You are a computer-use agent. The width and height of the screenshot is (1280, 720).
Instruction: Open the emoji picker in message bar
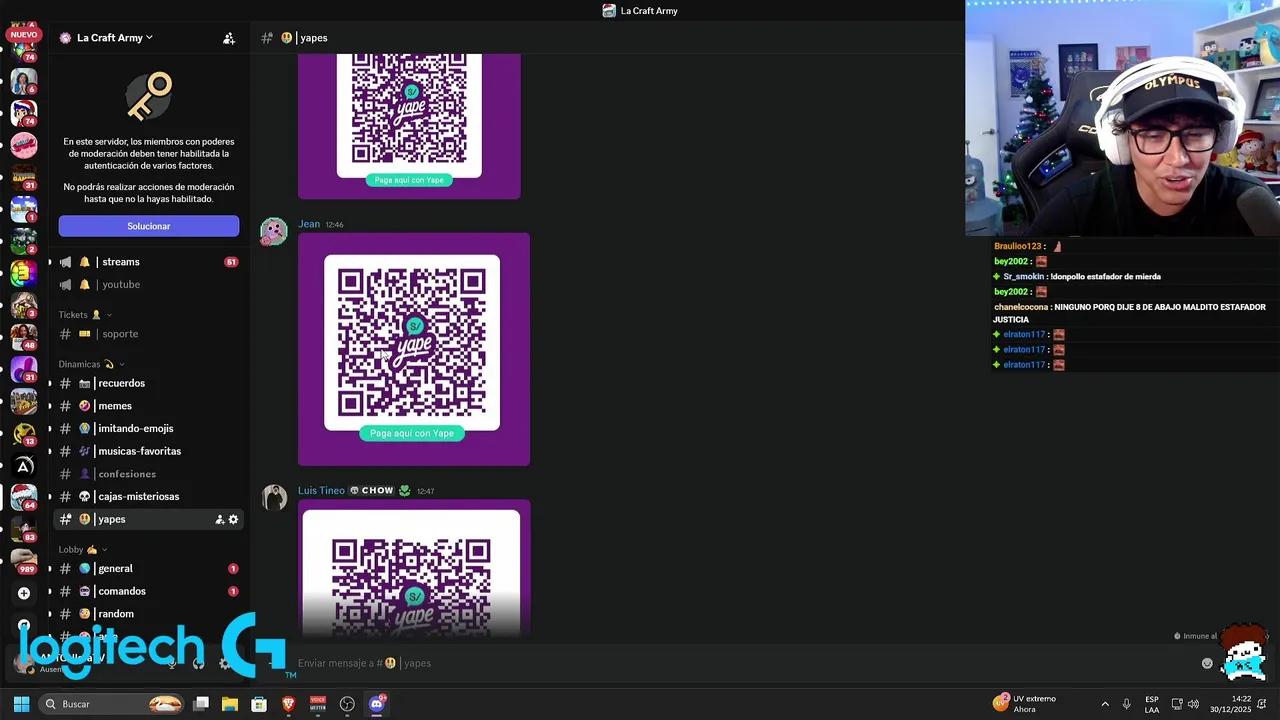point(1207,663)
